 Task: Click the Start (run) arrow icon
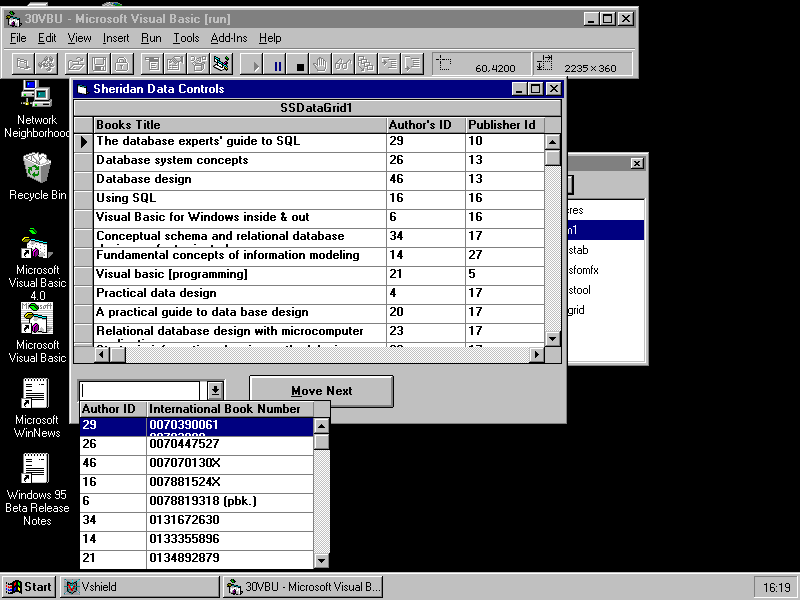pyautogui.click(x=255, y=65)
